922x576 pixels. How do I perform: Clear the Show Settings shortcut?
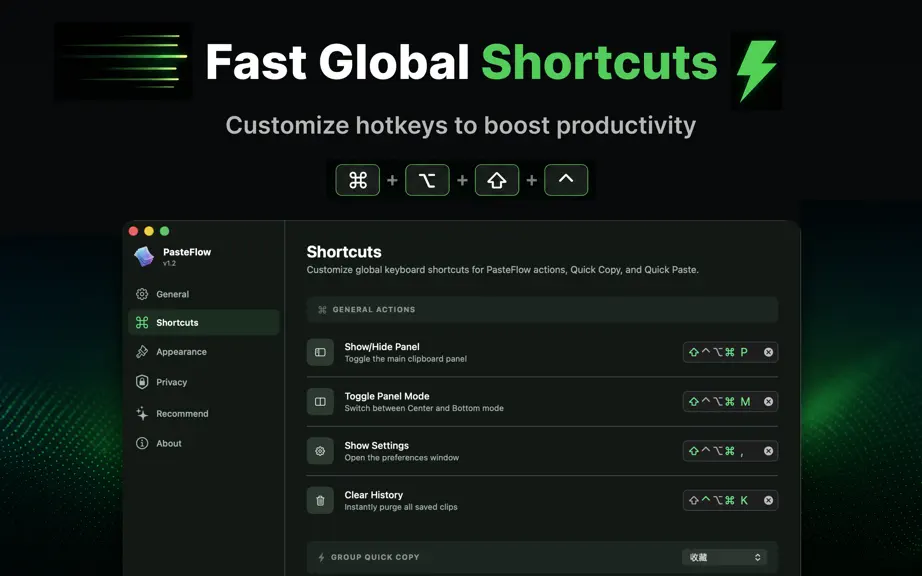[x=768, y=451]
